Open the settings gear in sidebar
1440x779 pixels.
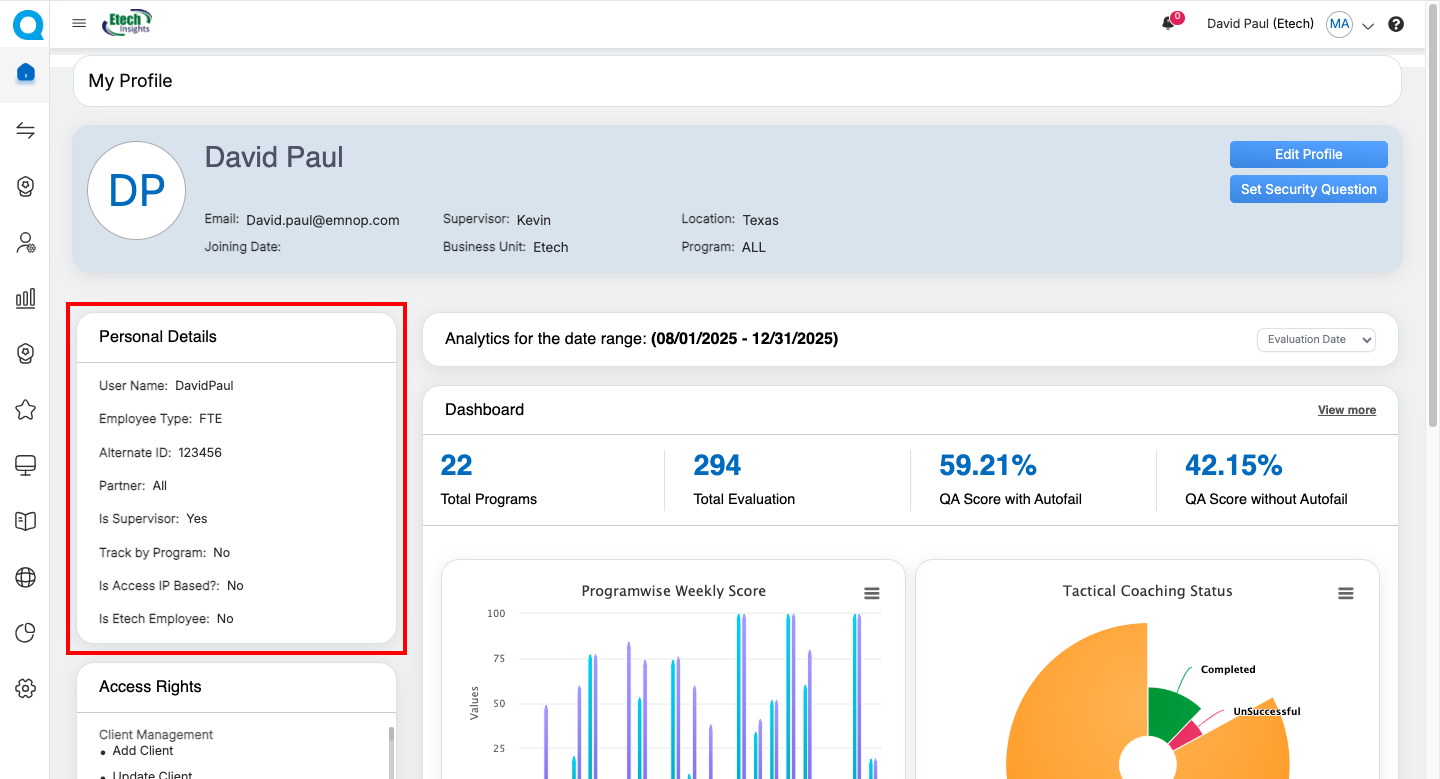pyautogui.click(x=26, y=688)
